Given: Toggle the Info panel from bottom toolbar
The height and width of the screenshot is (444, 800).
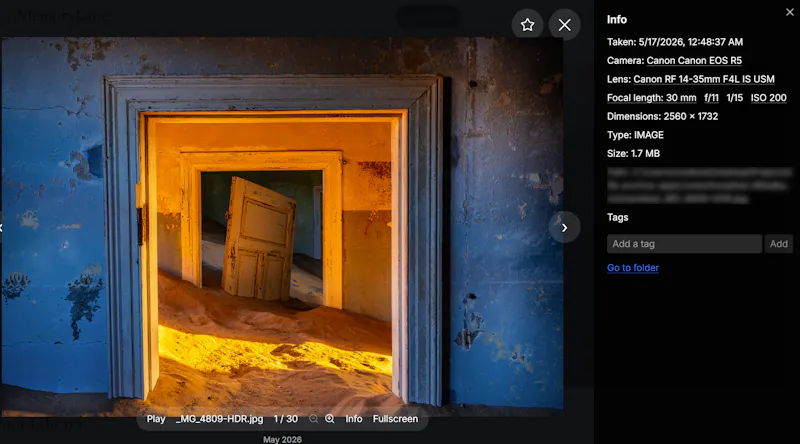Looking at the screenshot, I should [x=354, y=419].
